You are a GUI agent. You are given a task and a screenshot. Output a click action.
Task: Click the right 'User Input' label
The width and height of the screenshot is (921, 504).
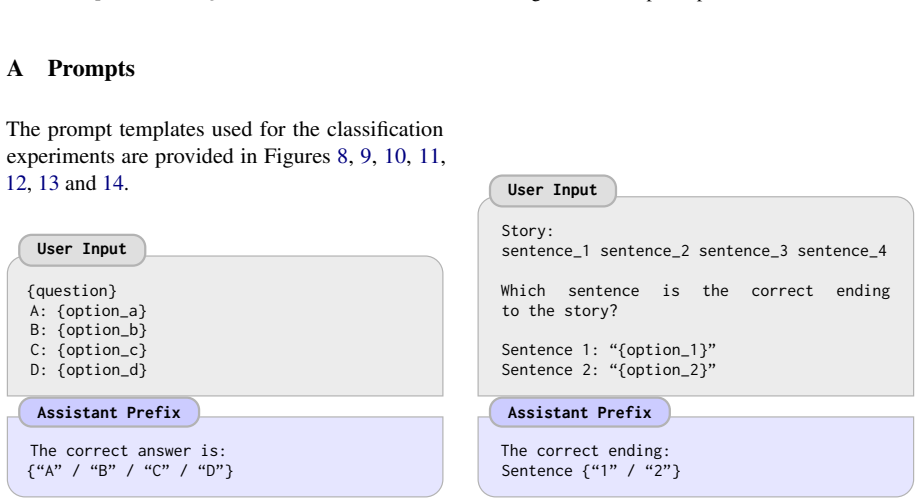click(552, 190)
